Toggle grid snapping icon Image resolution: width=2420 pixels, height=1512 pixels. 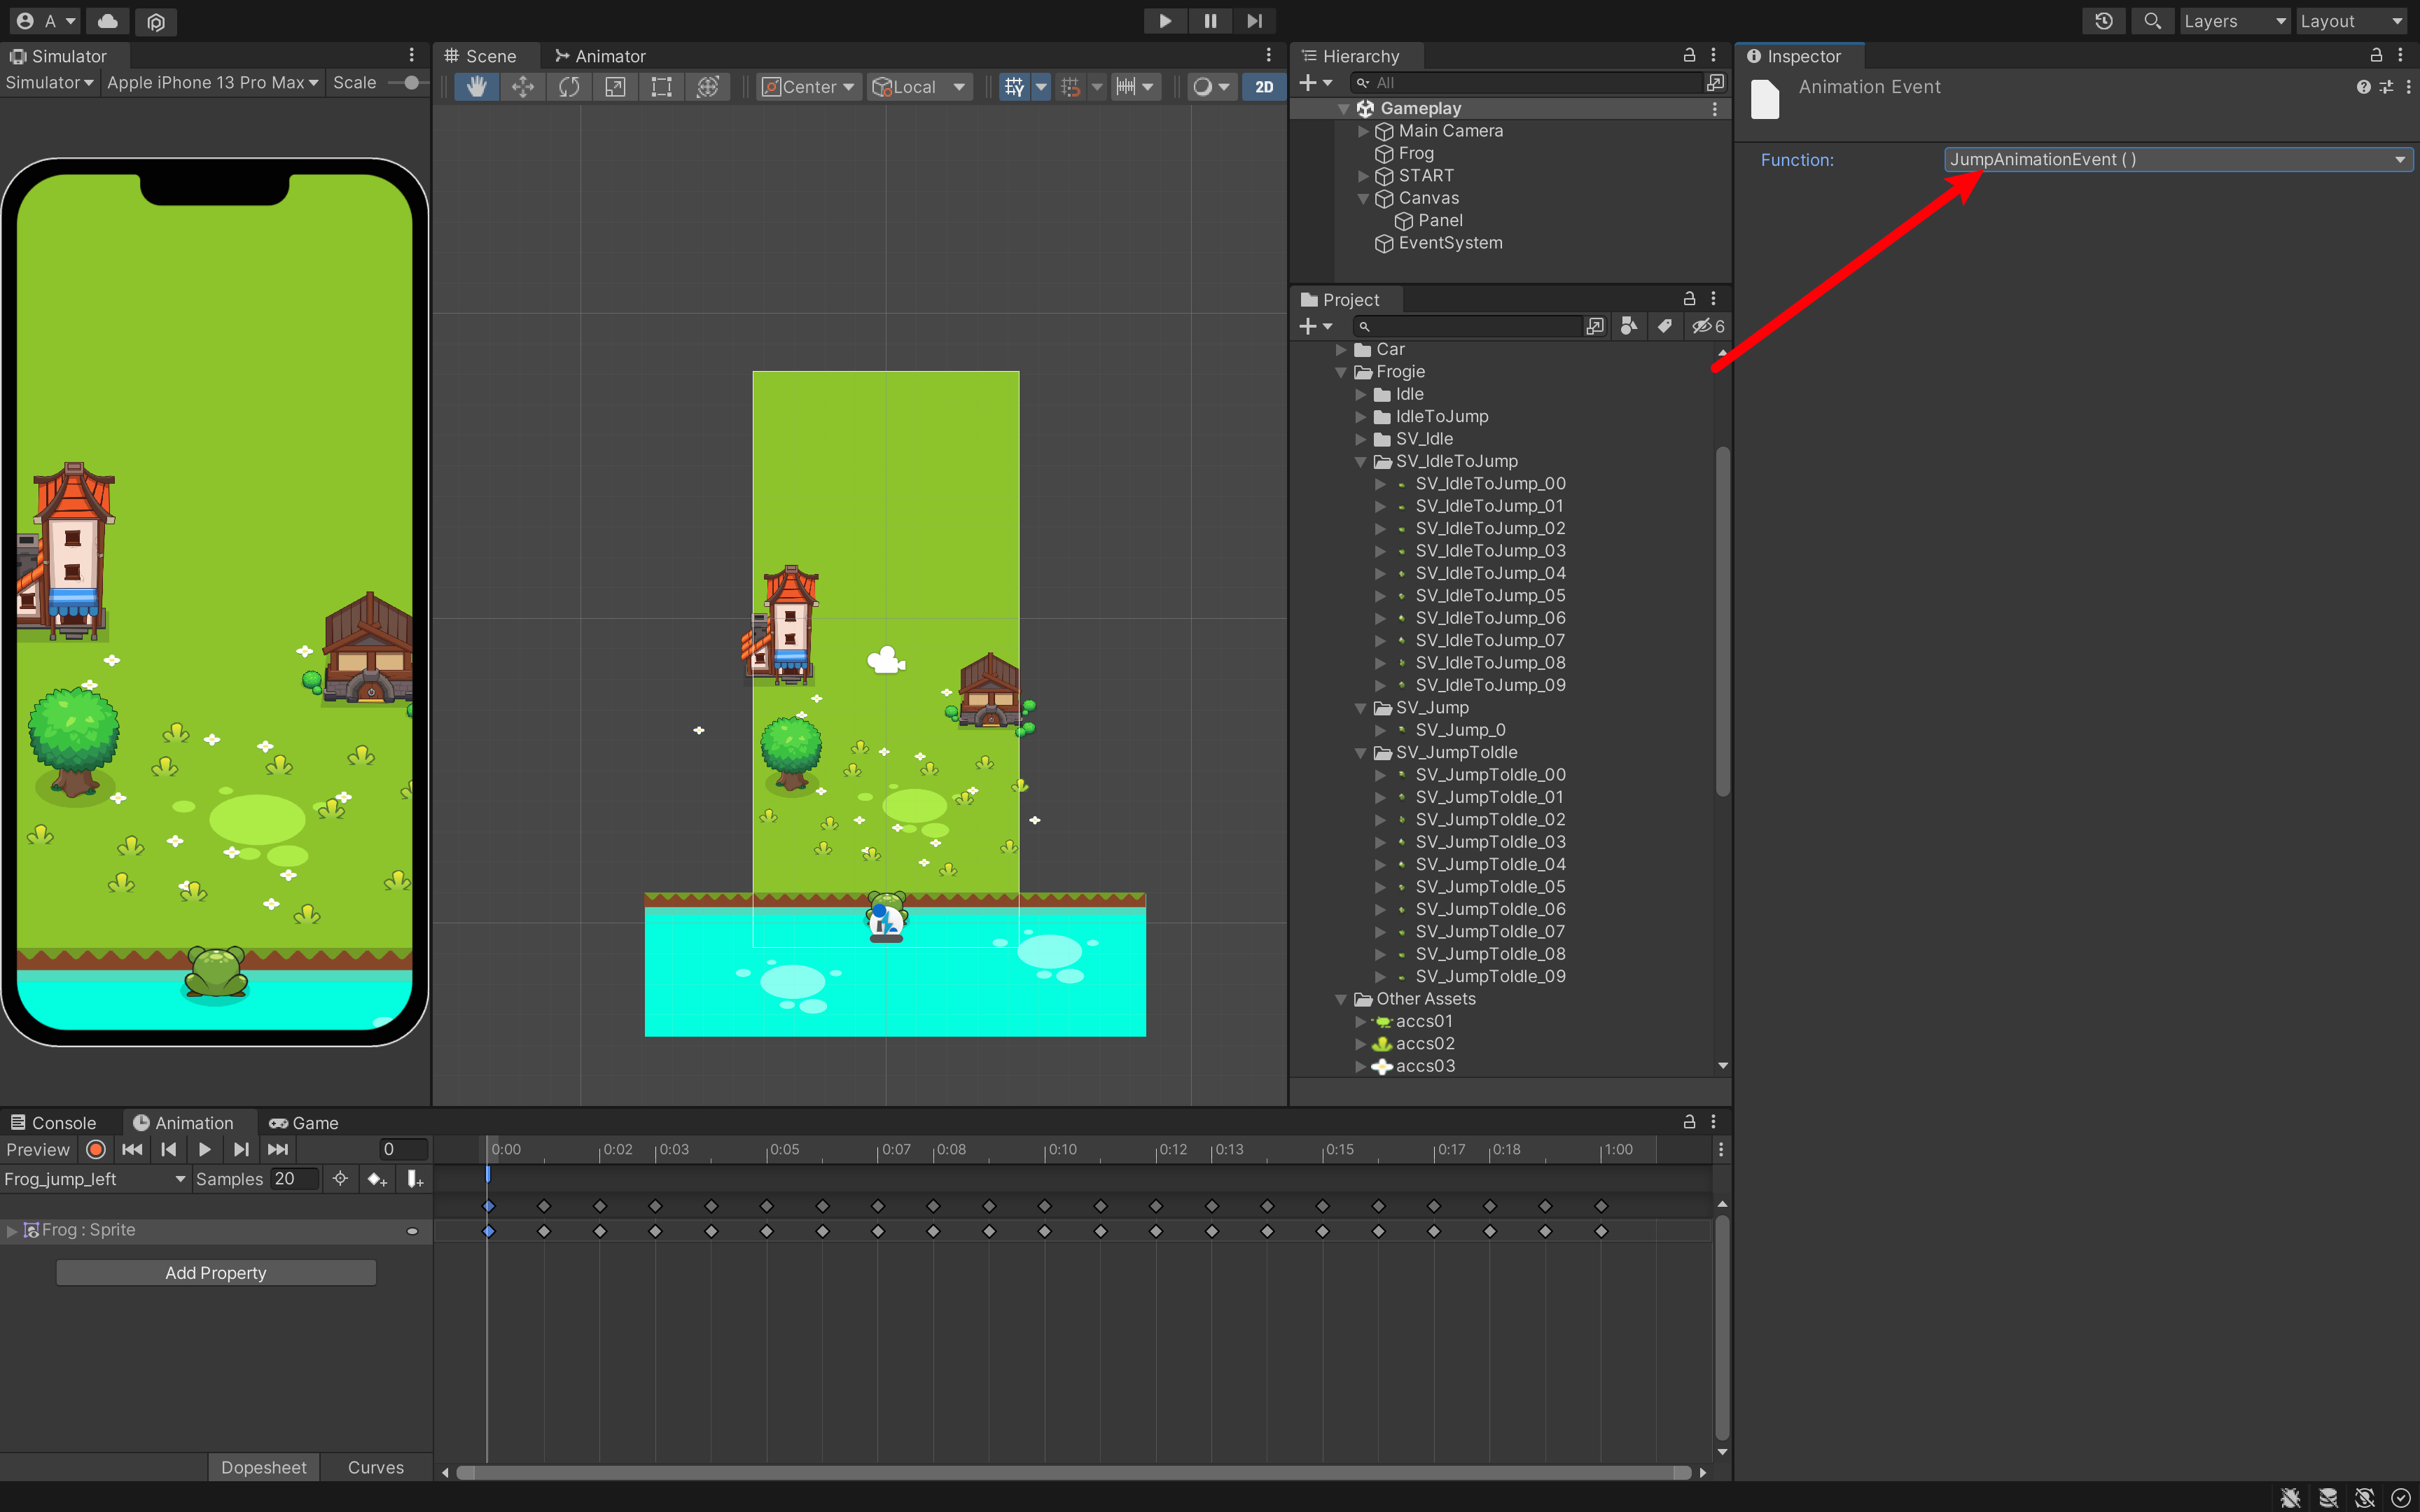coord(1070,87)
